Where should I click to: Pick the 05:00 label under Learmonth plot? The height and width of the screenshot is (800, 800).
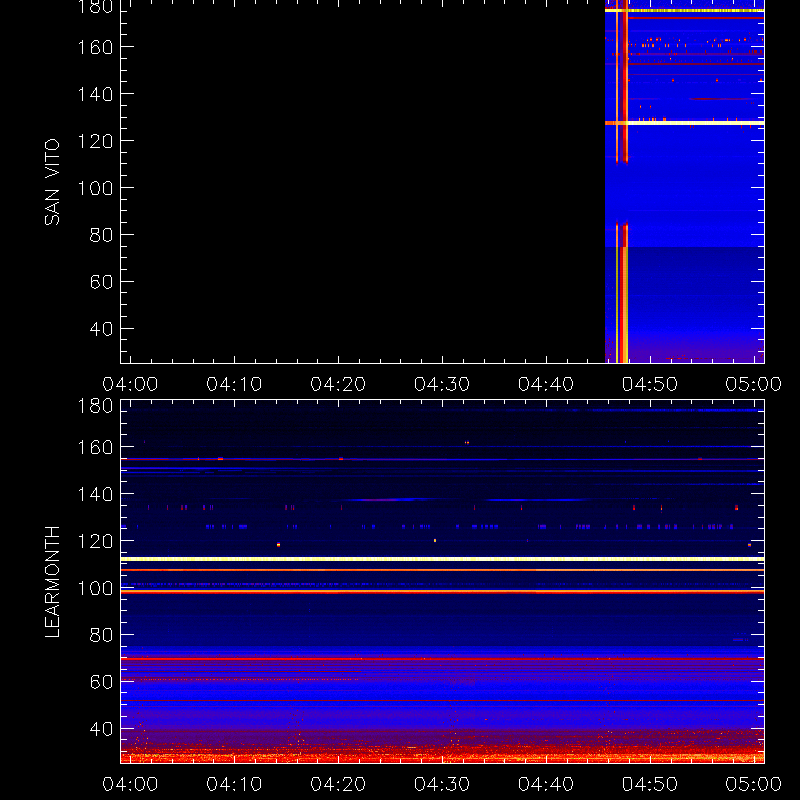pyautogui.click(x=754, y=784)
